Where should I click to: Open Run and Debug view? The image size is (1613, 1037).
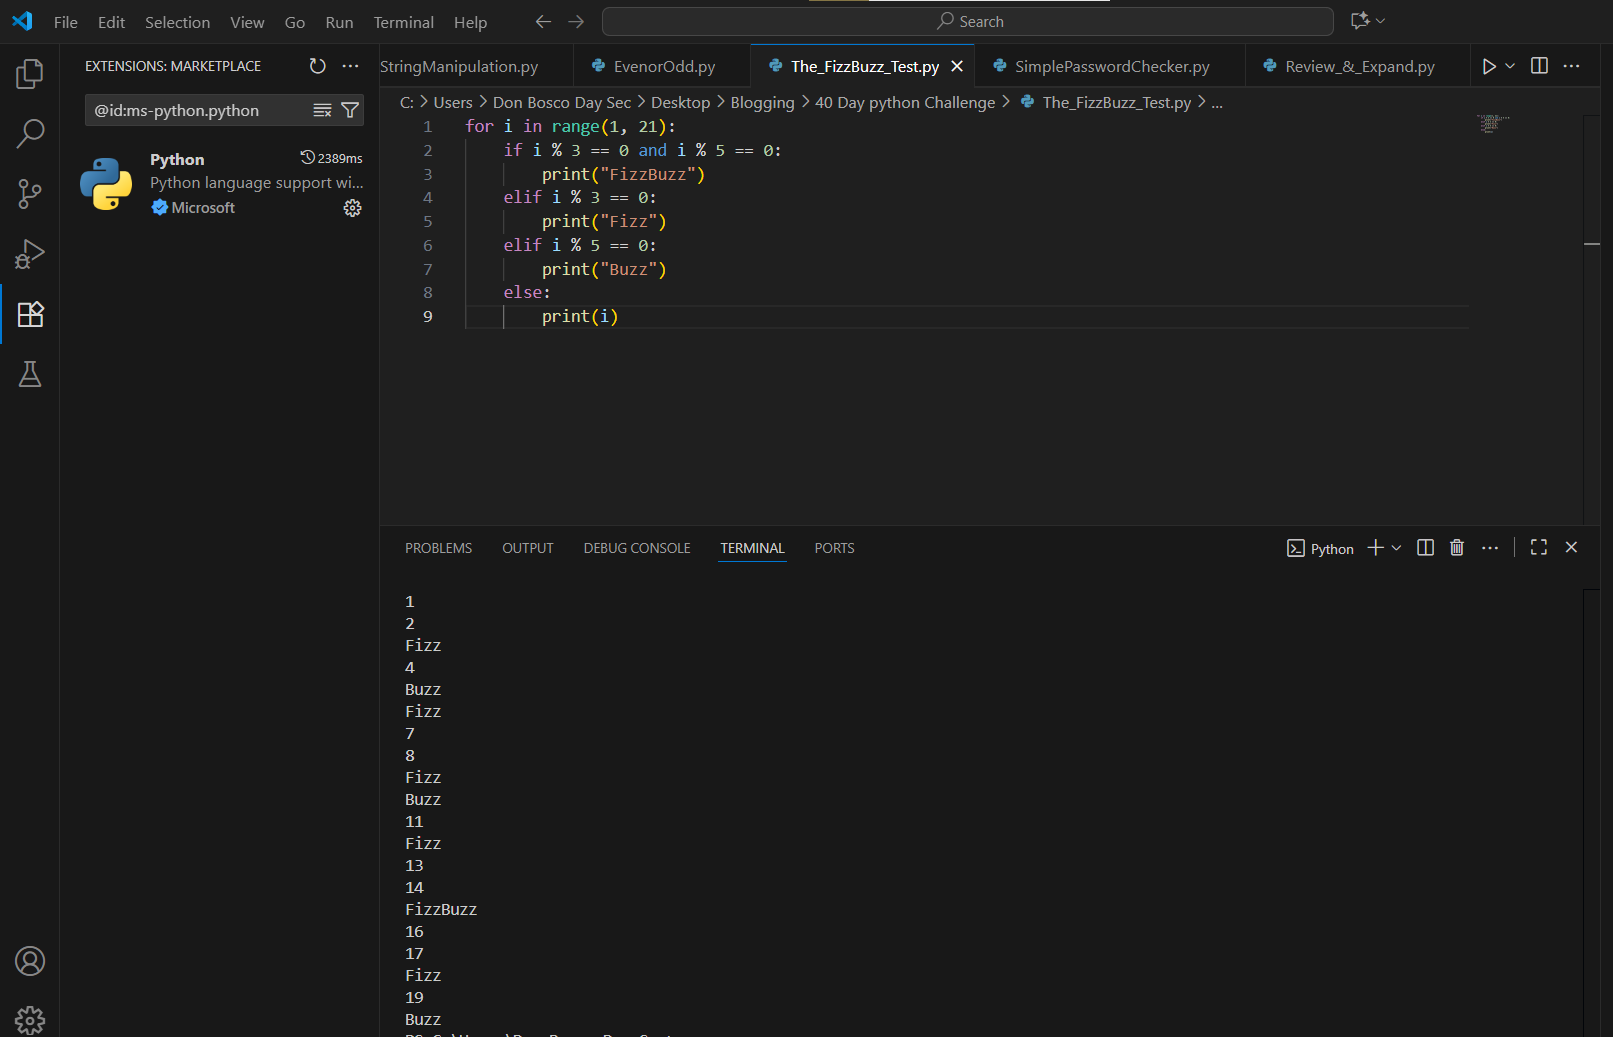point(30,254)
